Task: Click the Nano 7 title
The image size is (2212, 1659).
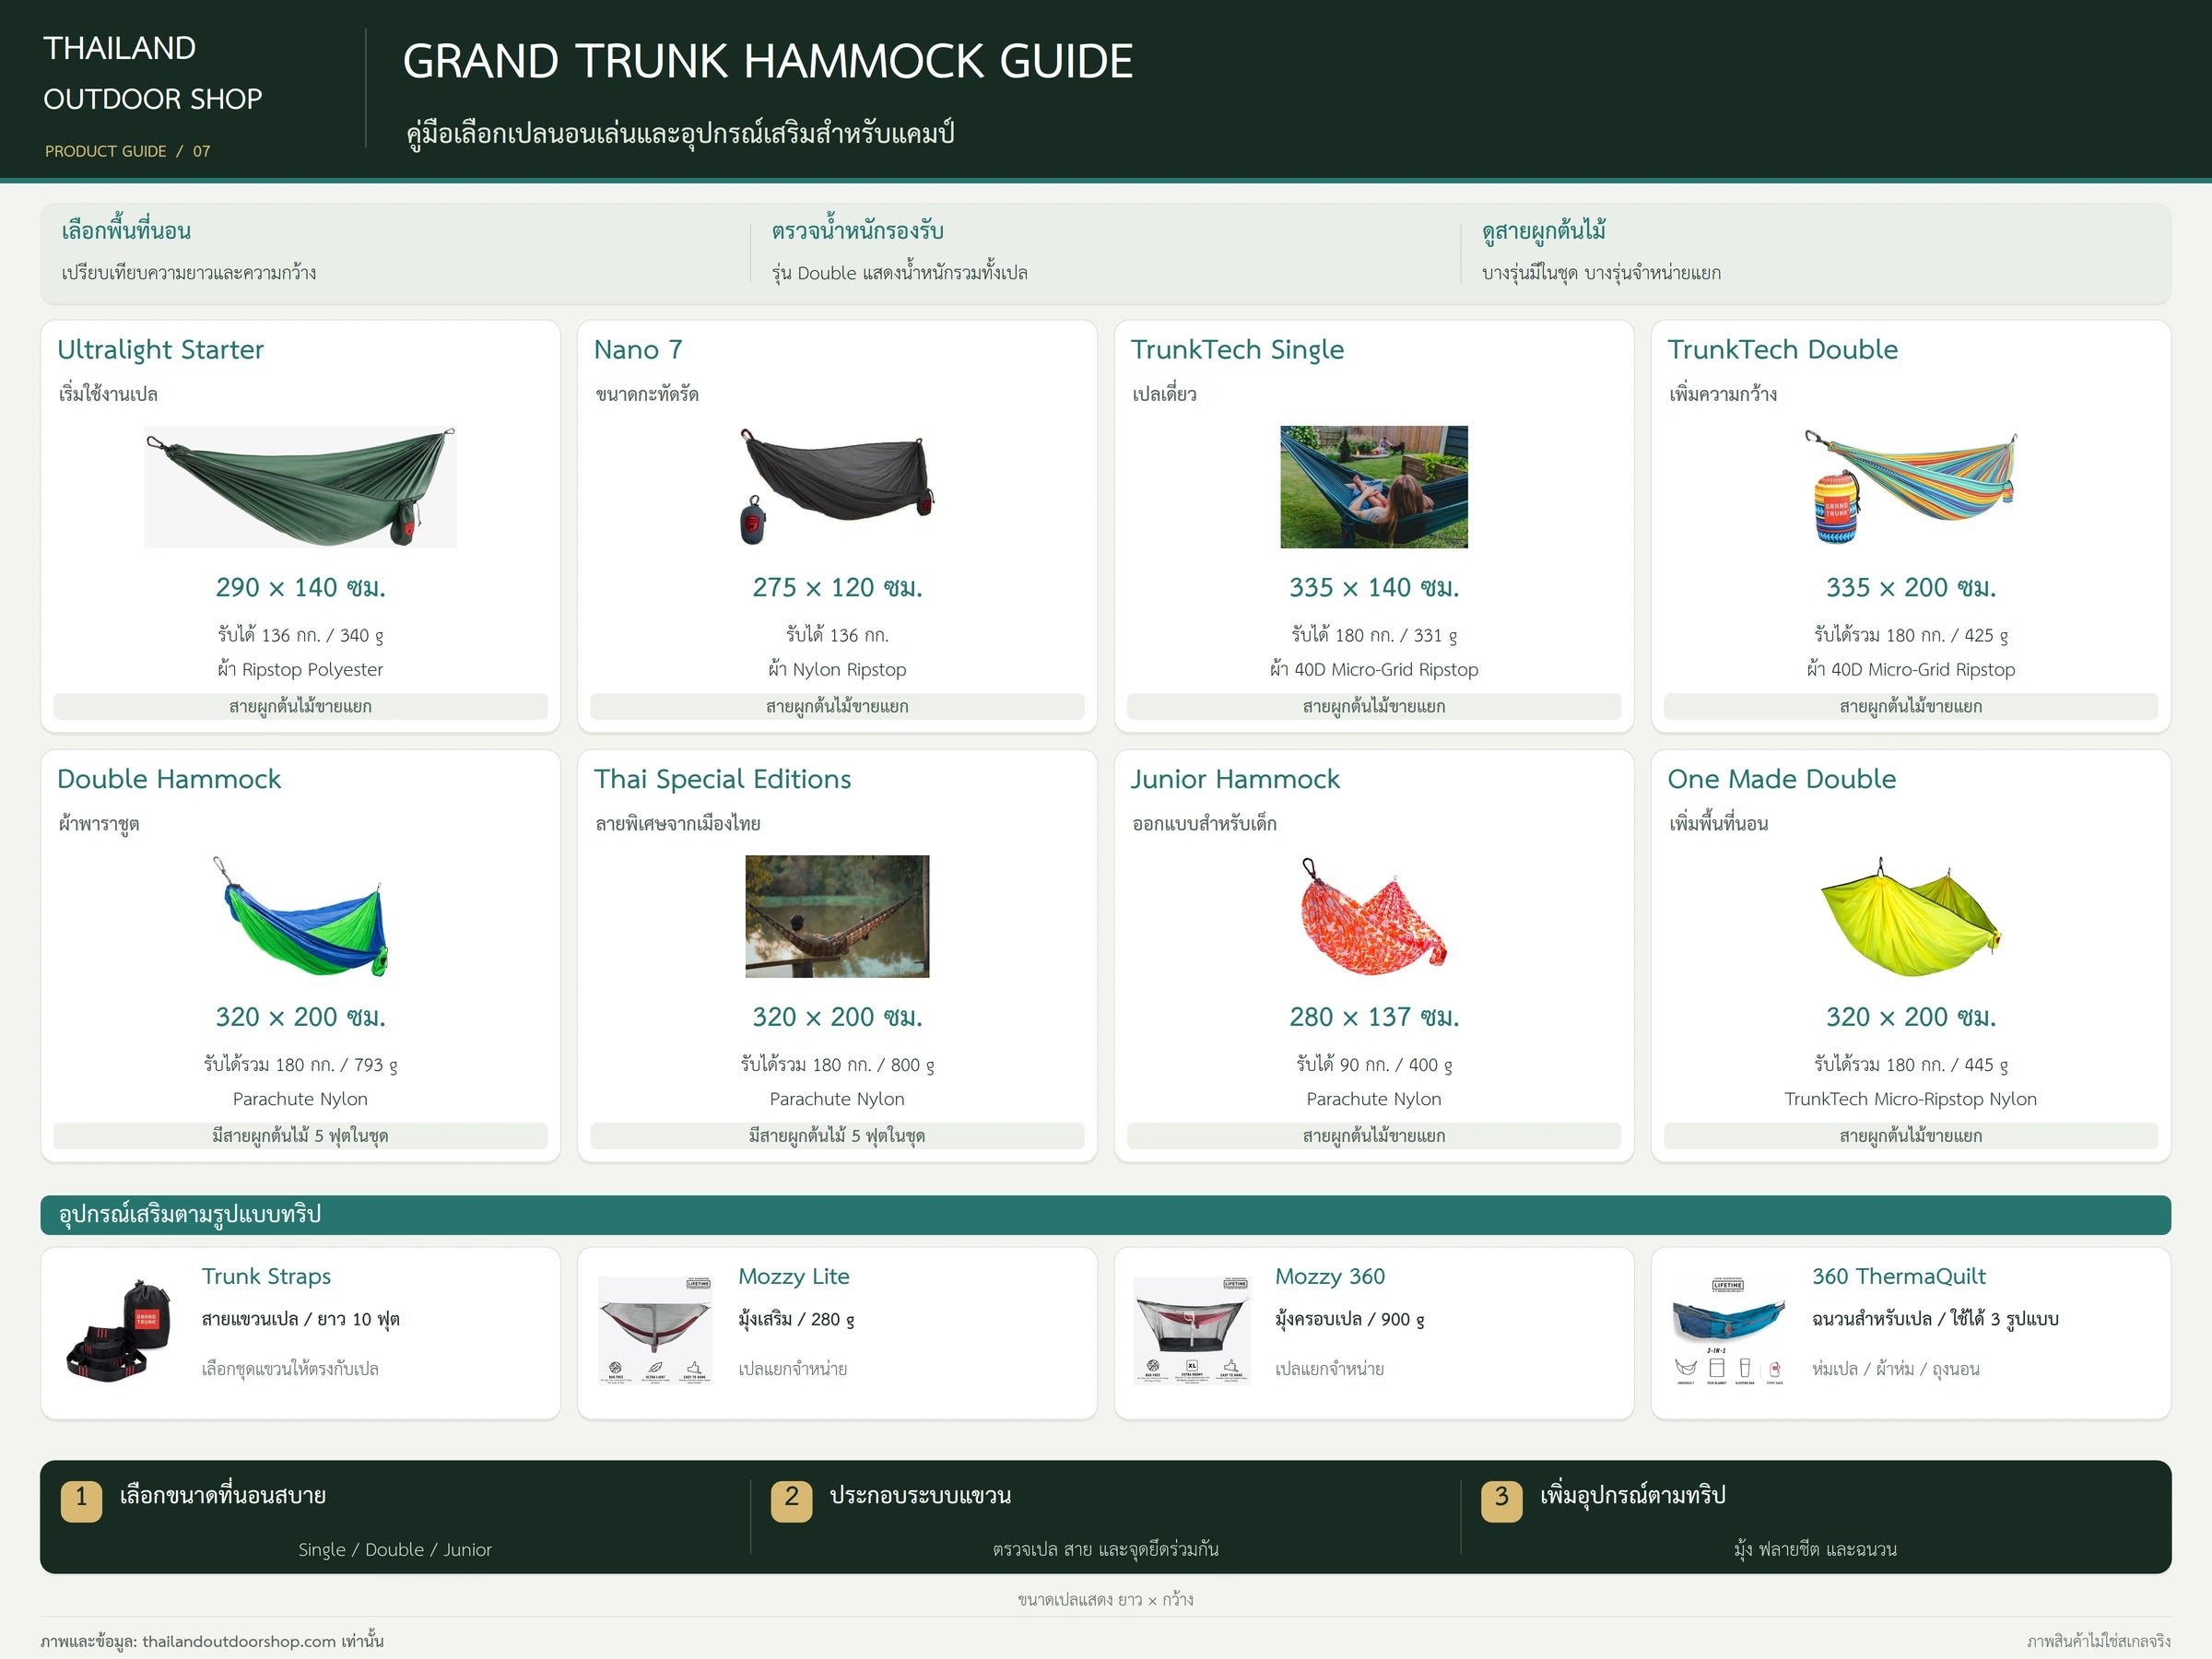Action: (x=638, y=350)
